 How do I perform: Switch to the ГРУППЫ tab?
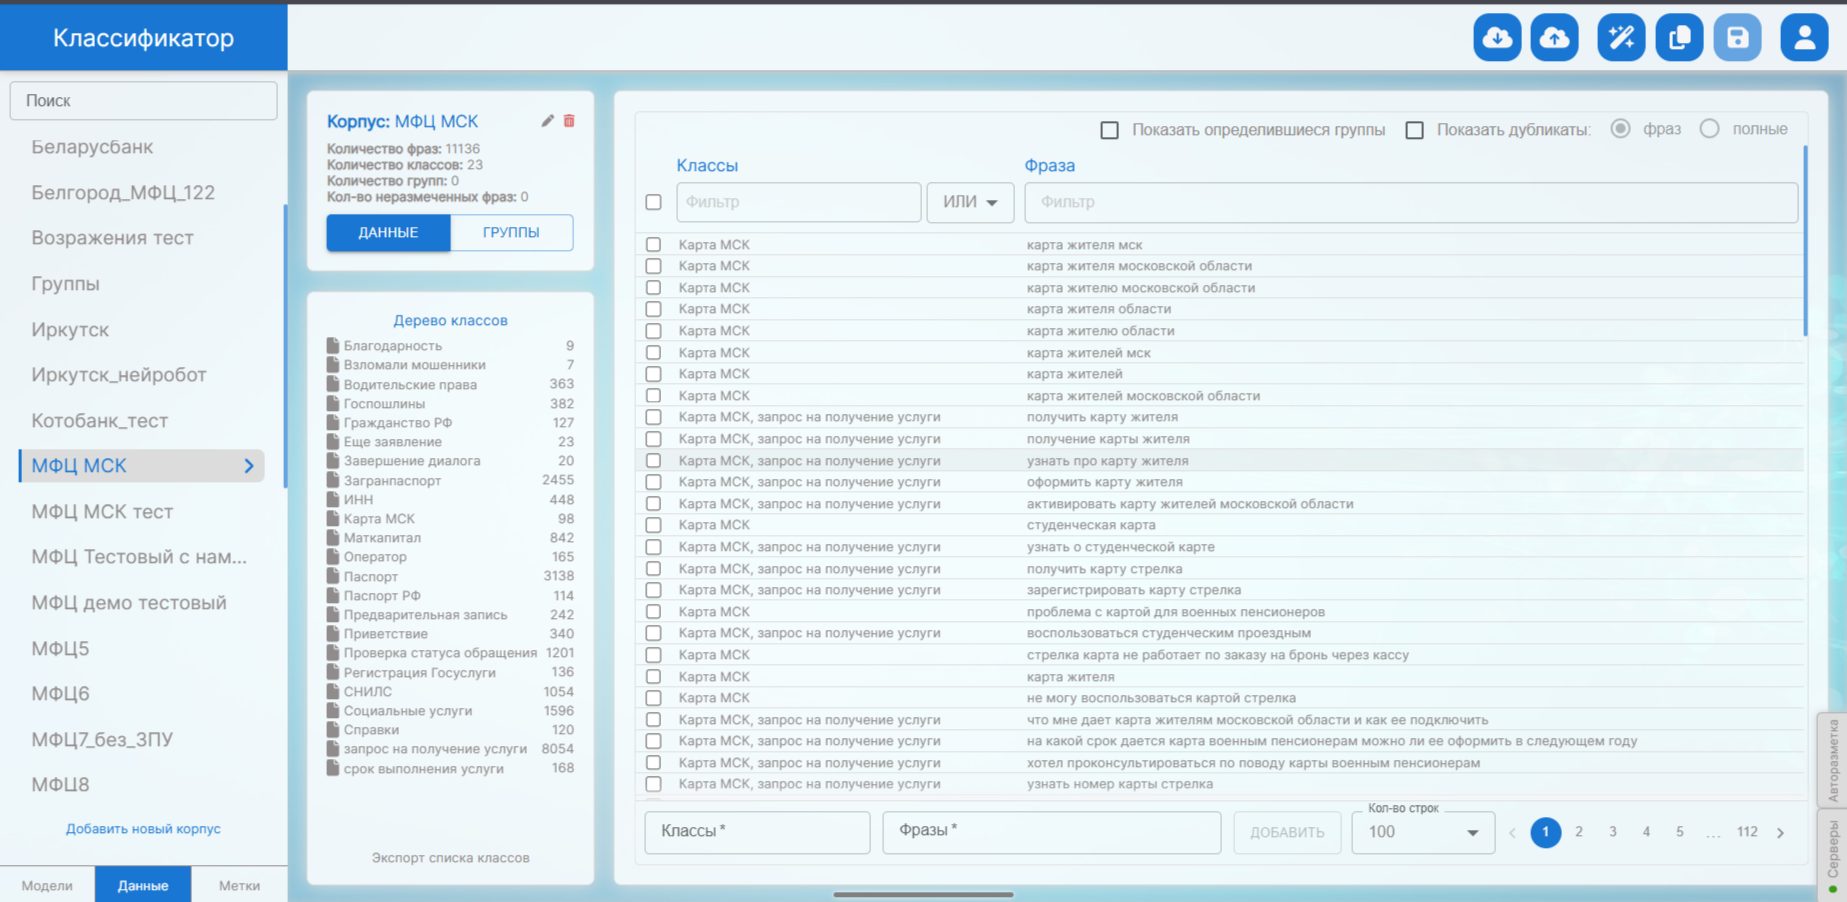coord(511,232)
